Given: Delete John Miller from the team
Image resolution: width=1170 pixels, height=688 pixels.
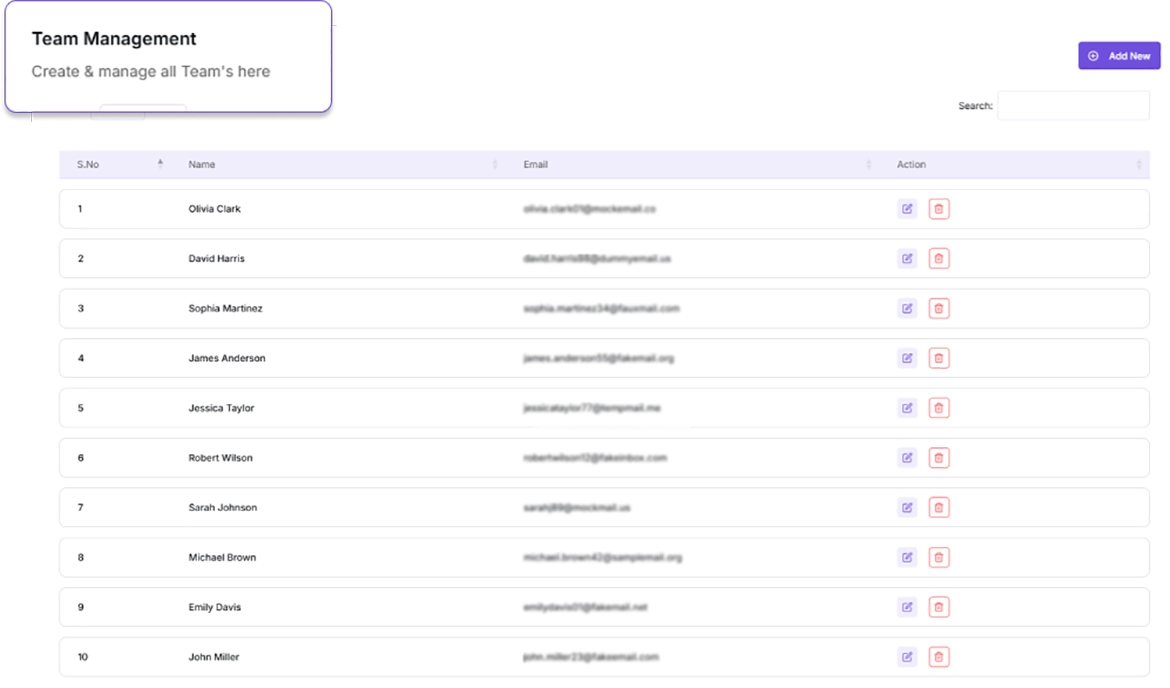Looking at the screenshot, I should pos(938,657).
